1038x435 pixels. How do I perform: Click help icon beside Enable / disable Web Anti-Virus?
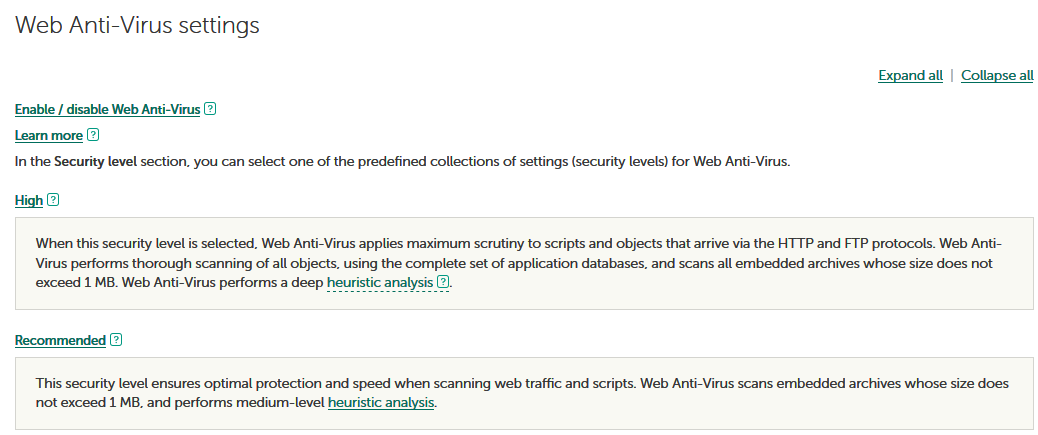[x=210, y=109]
